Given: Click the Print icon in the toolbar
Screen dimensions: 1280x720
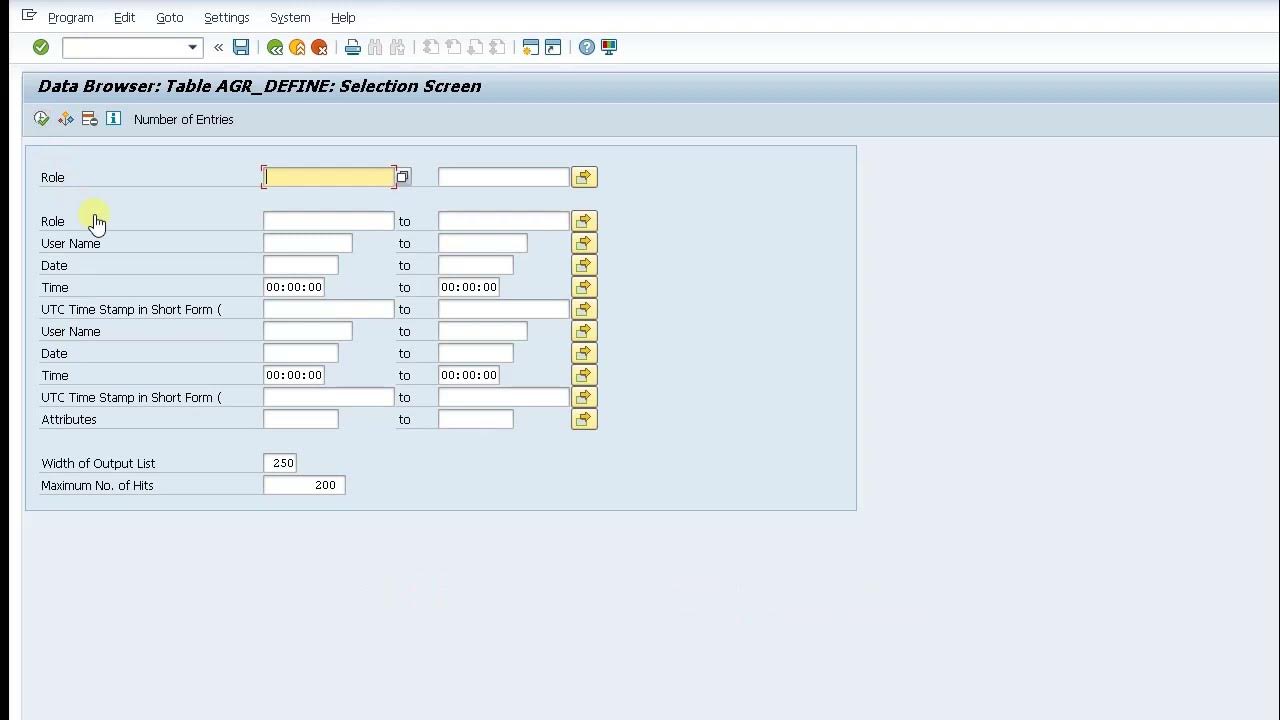Looking at the screenshot, I should point(353,47).
